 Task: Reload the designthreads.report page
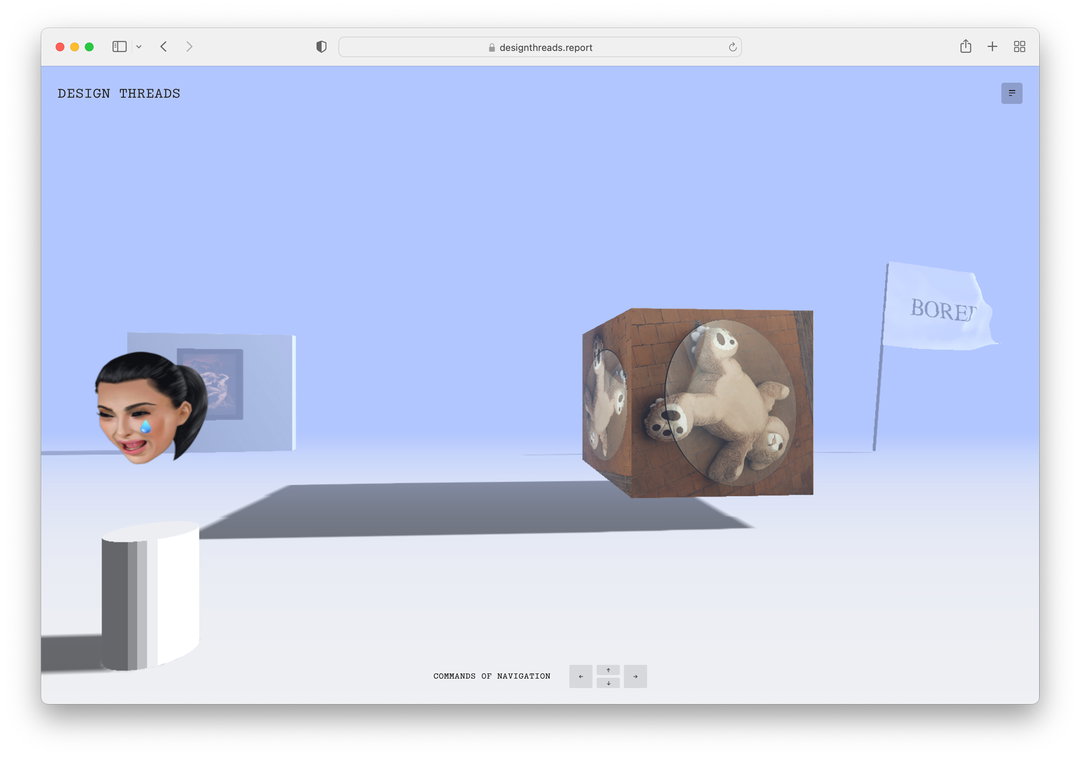732,47
